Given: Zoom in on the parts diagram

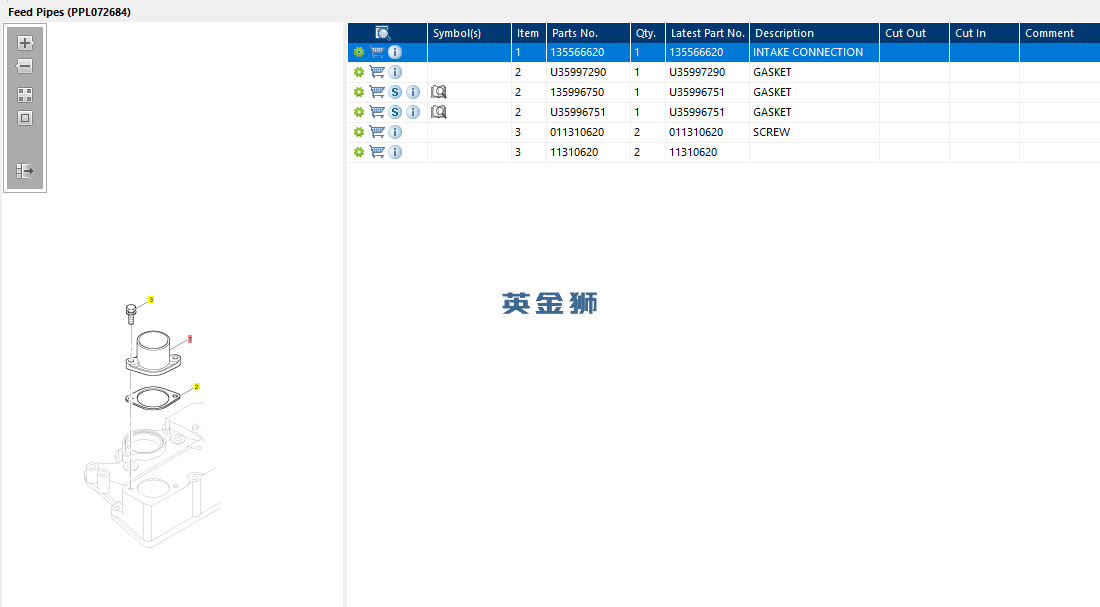Looking at the screenshot, I should tap(25, 43).
